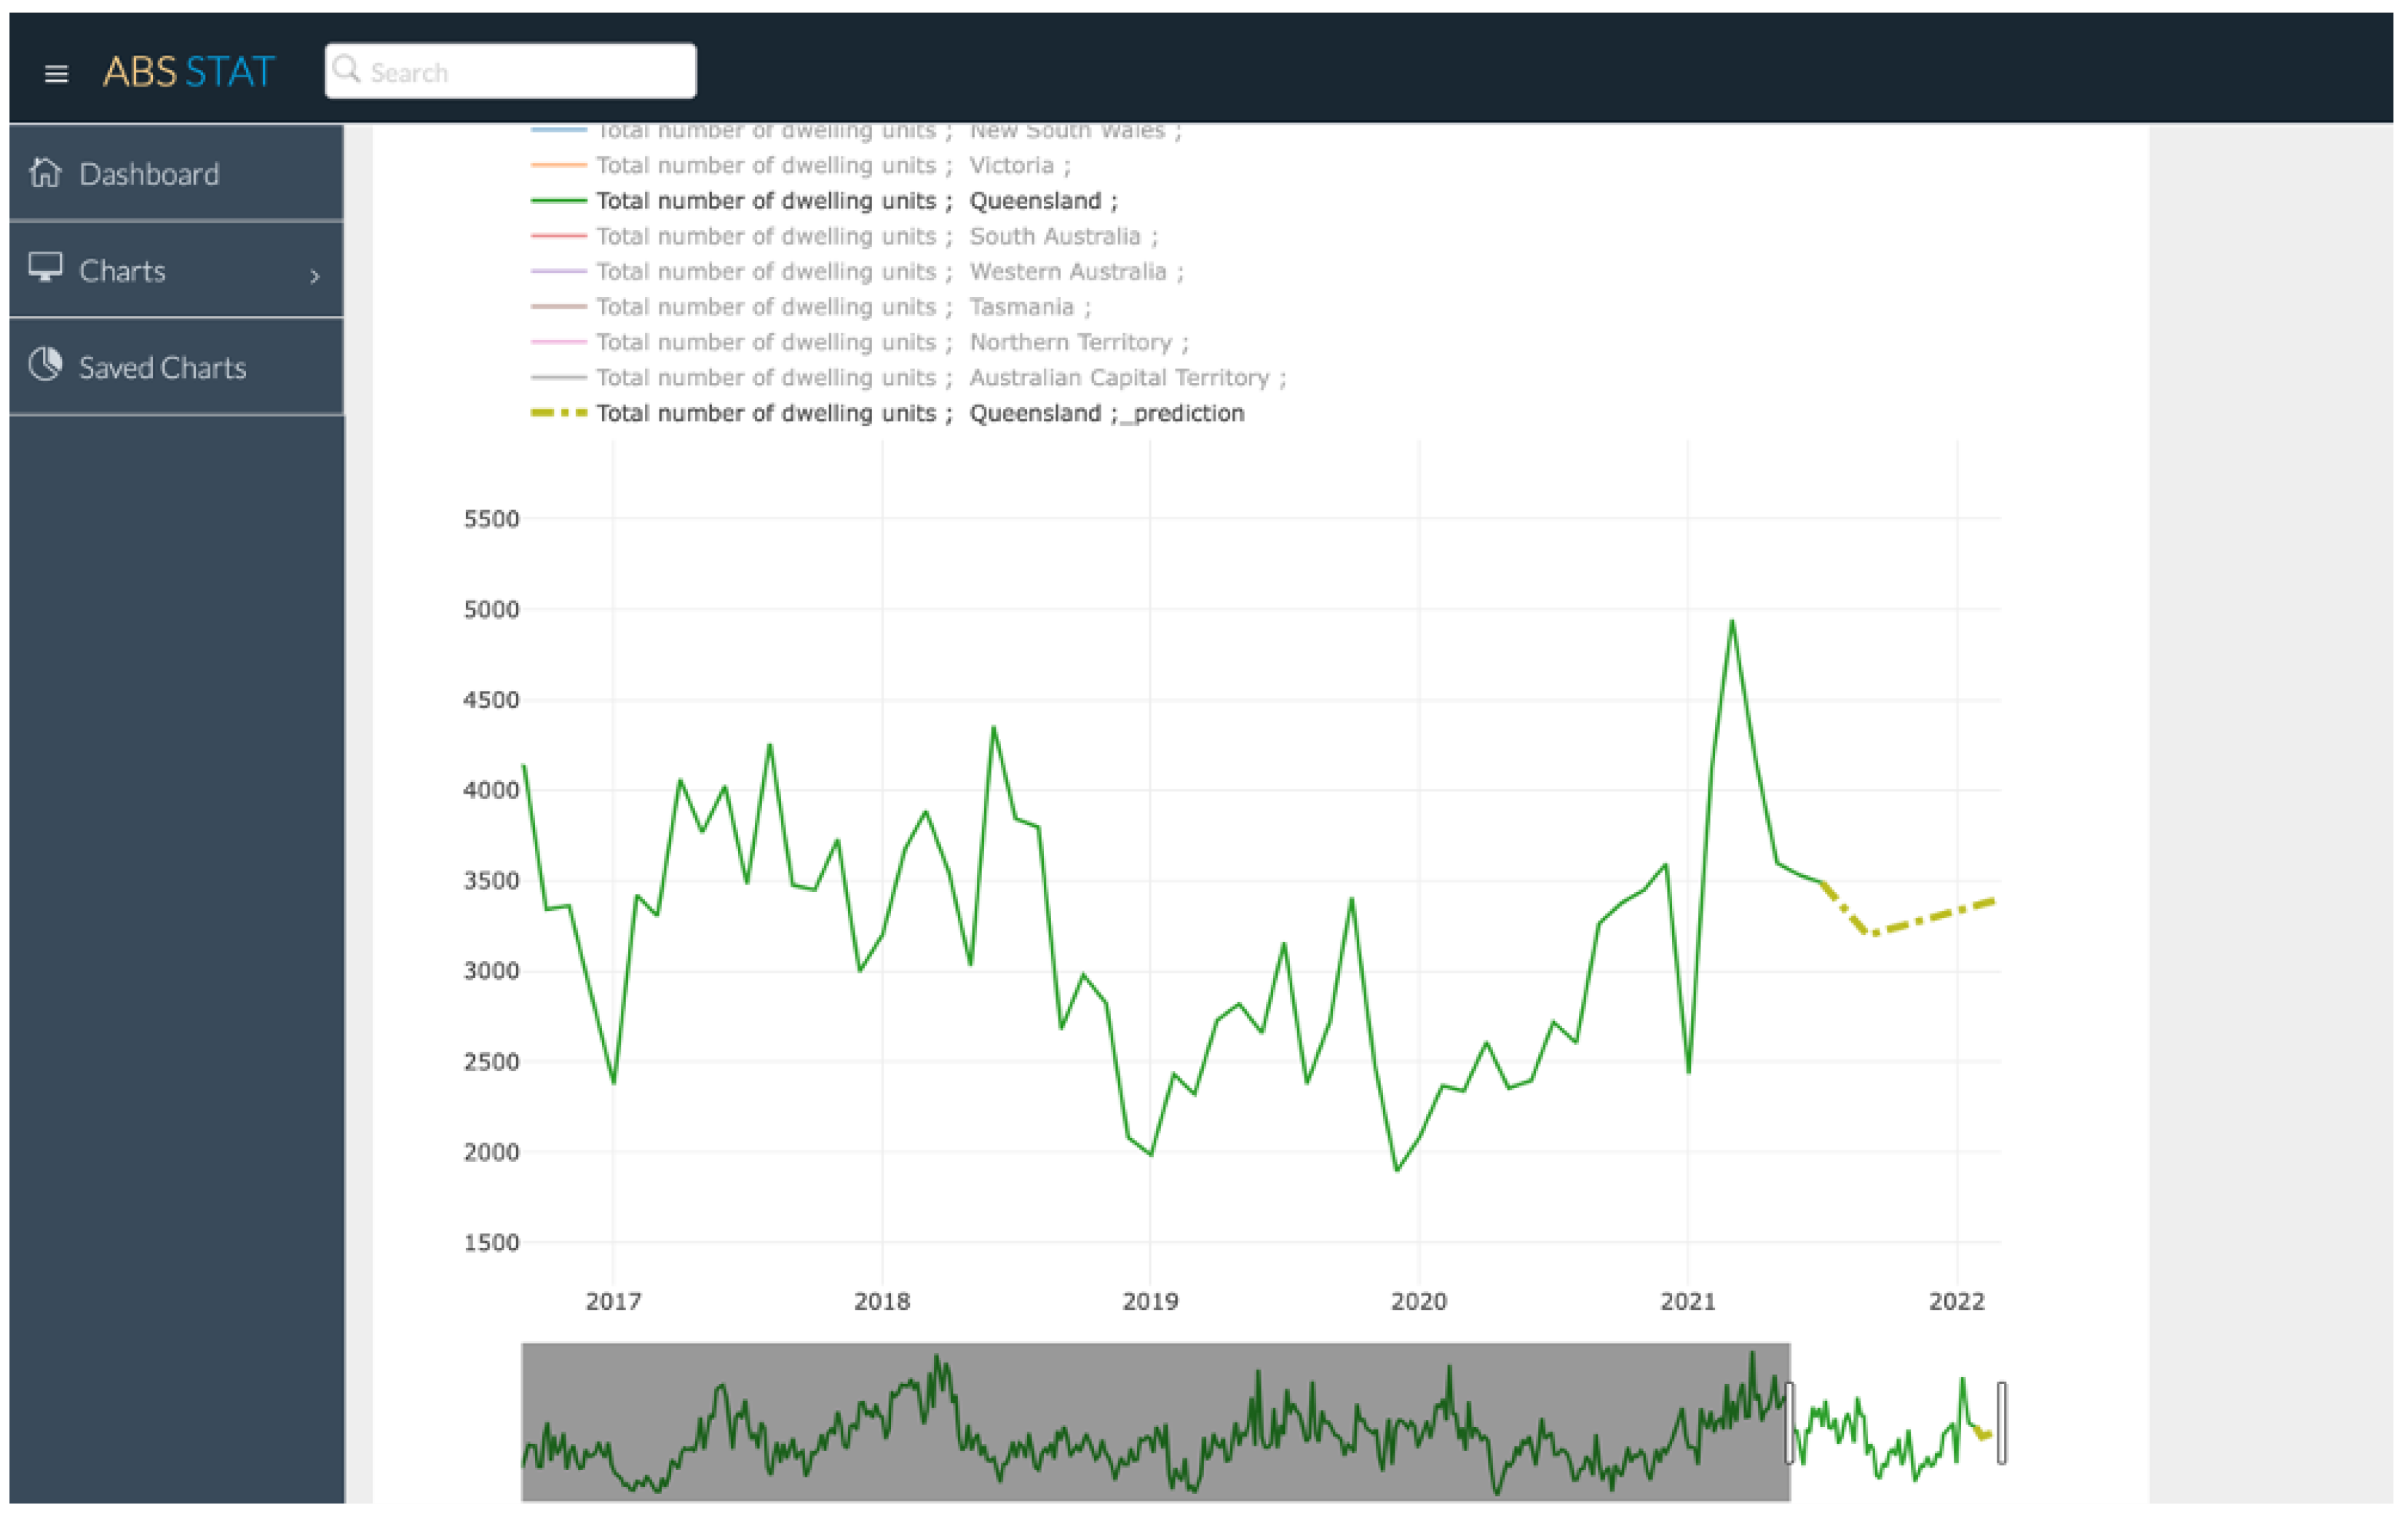Click the Dashboard home icon
Image resolution: width=2408 pixels, height=1513 pixels.
tap(45, 173)
